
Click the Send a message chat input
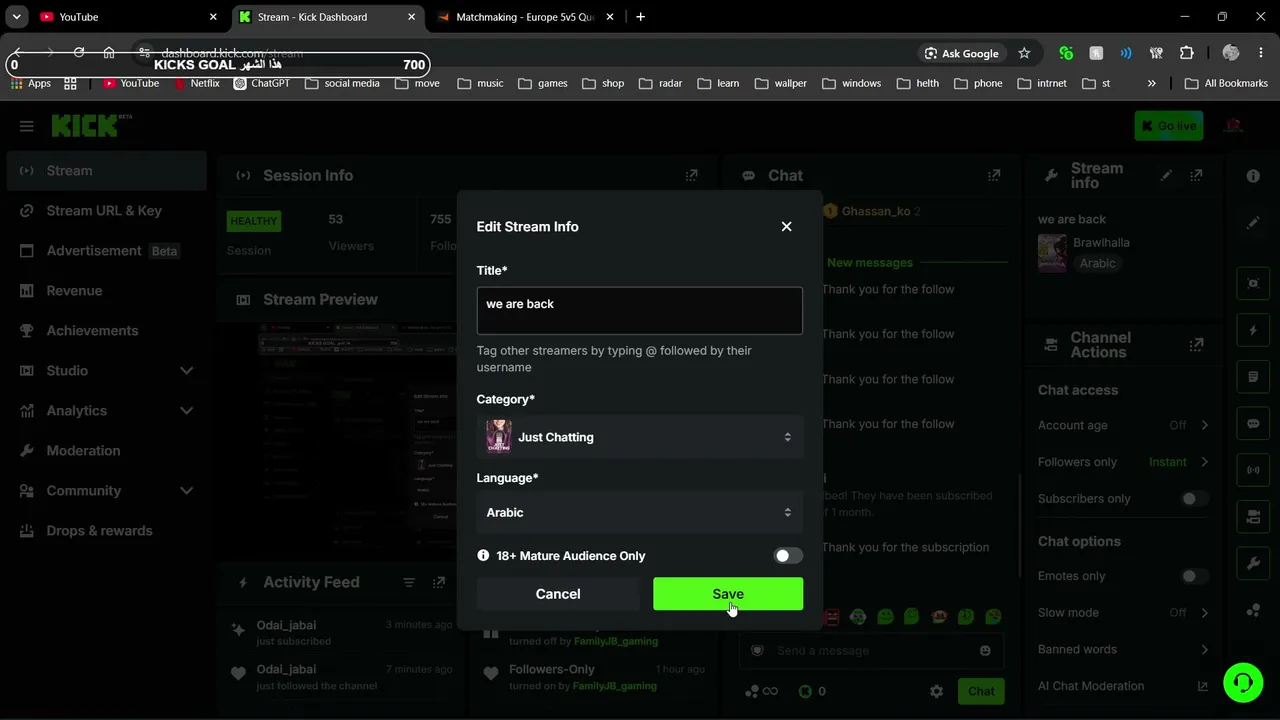870,651
